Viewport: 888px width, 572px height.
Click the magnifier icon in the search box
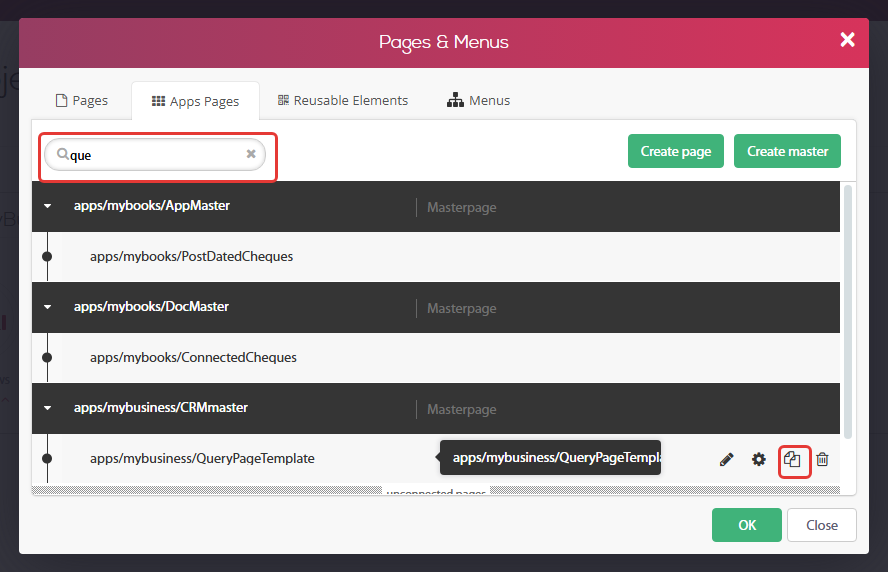tap(62, 154)
